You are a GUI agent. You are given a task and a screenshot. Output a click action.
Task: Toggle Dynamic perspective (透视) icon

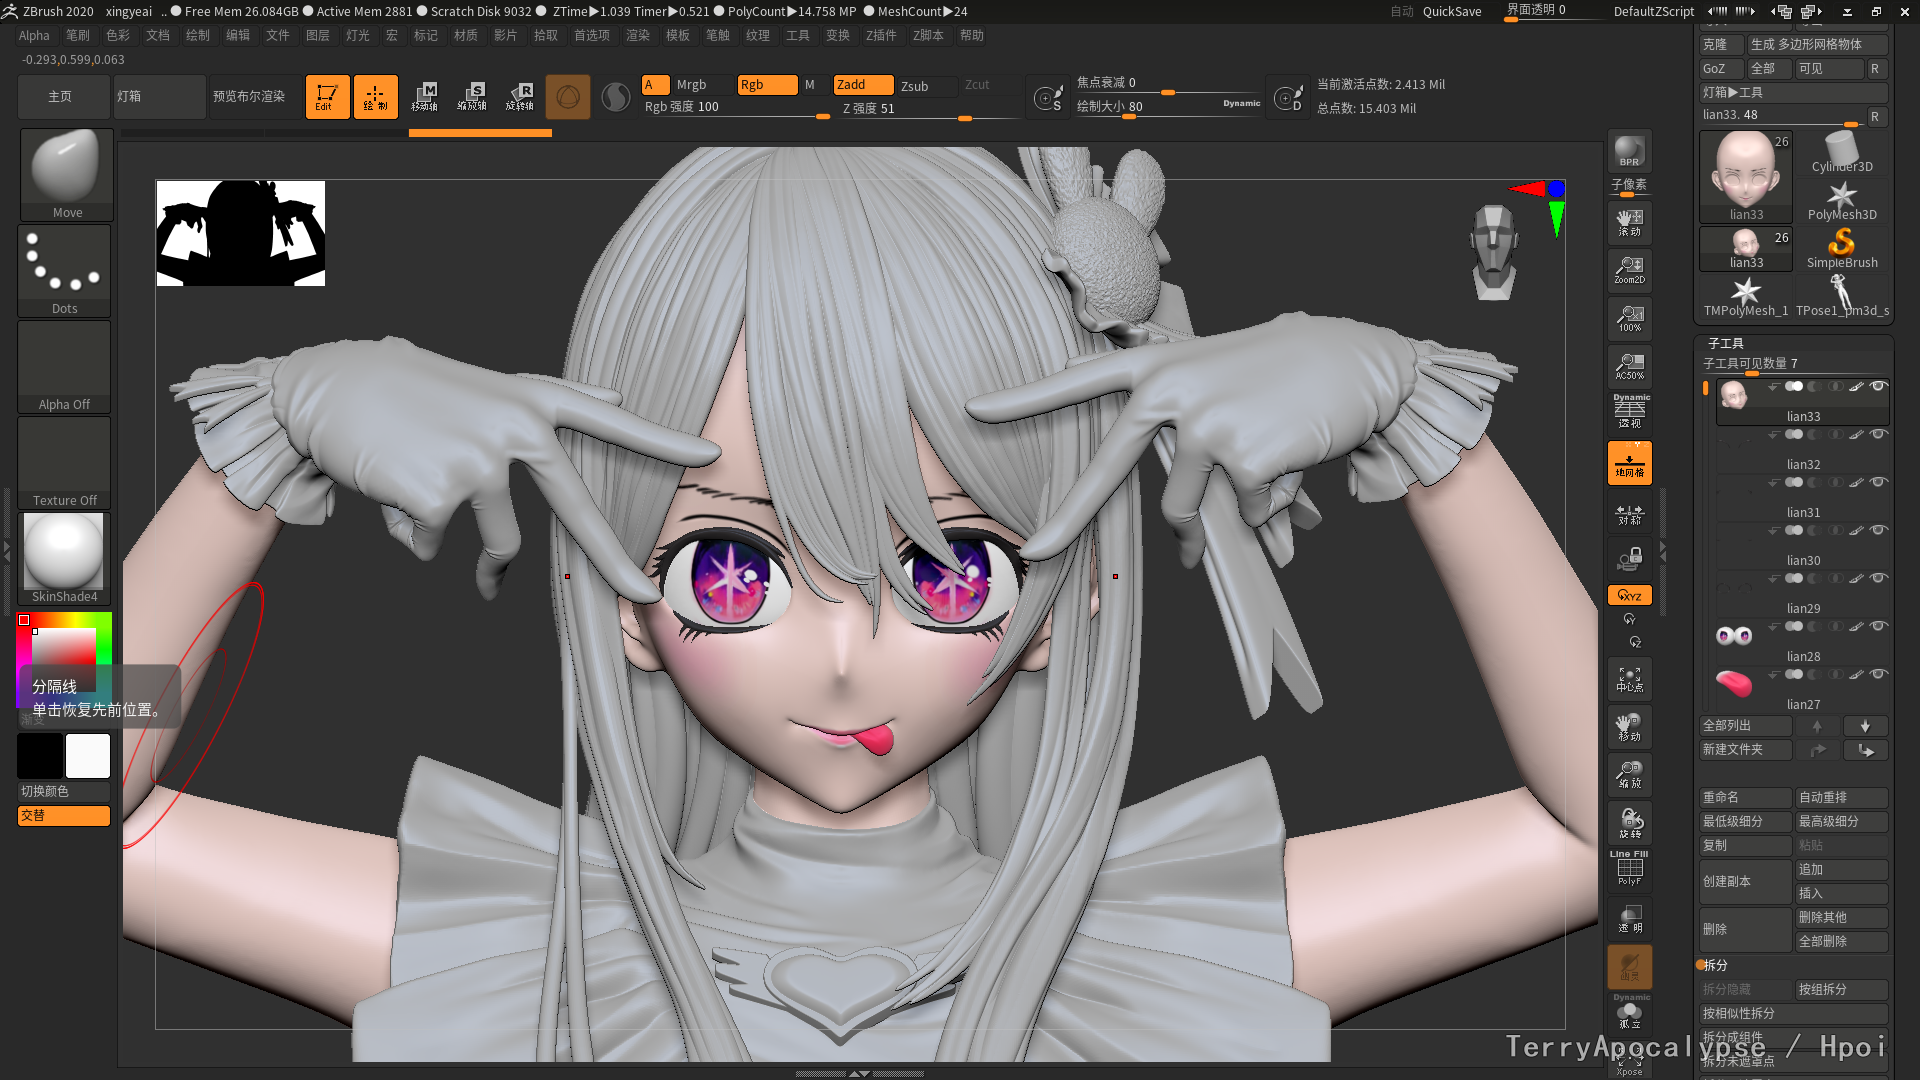1629,411
